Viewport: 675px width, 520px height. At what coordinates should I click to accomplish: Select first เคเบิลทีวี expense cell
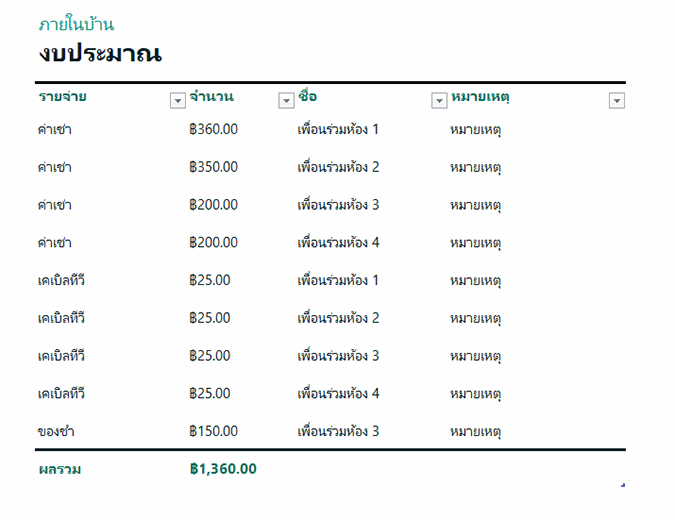click(61, 280)
